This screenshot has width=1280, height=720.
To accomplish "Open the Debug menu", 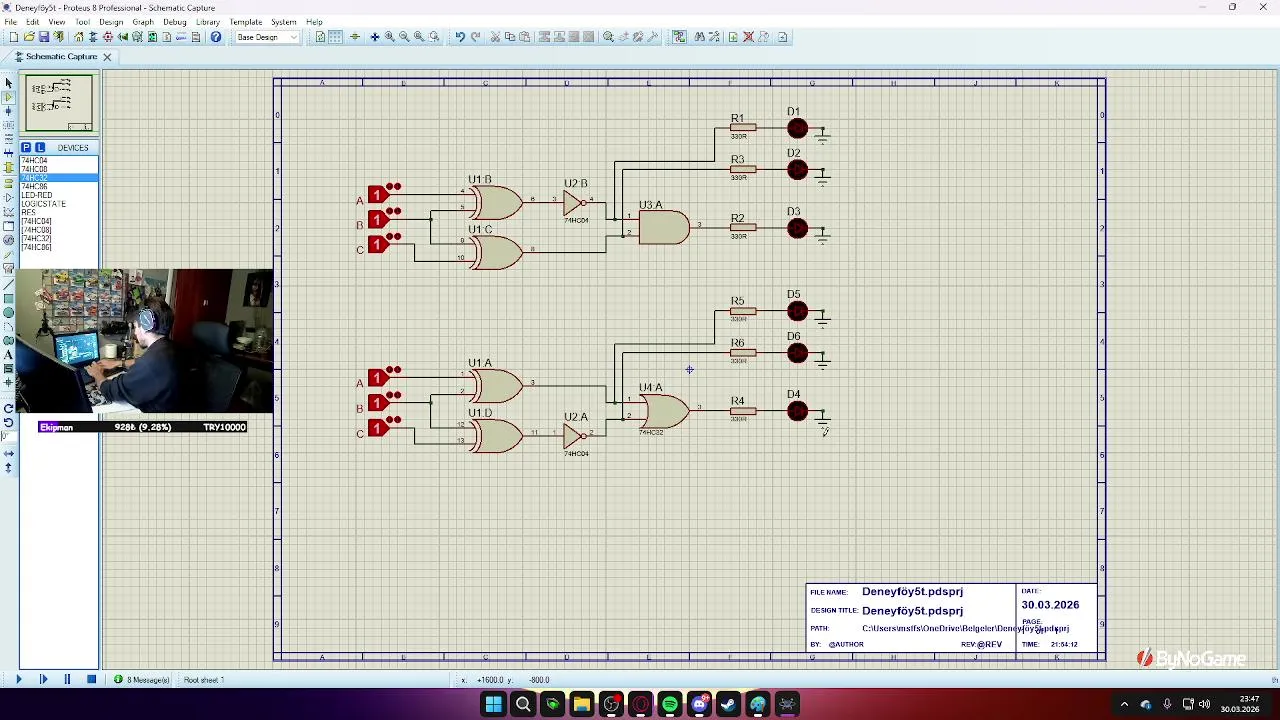I will (x=175, y=22).
